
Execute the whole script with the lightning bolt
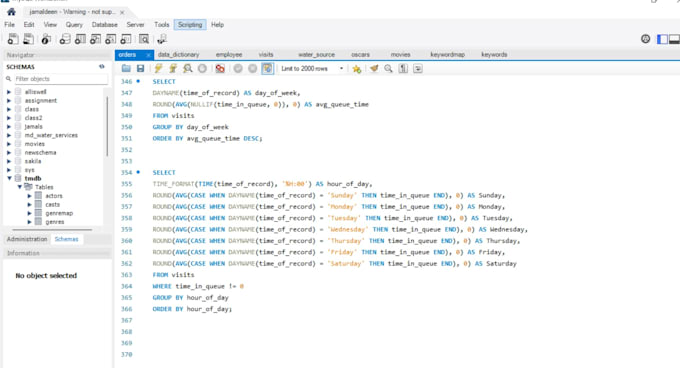[158, 68]
